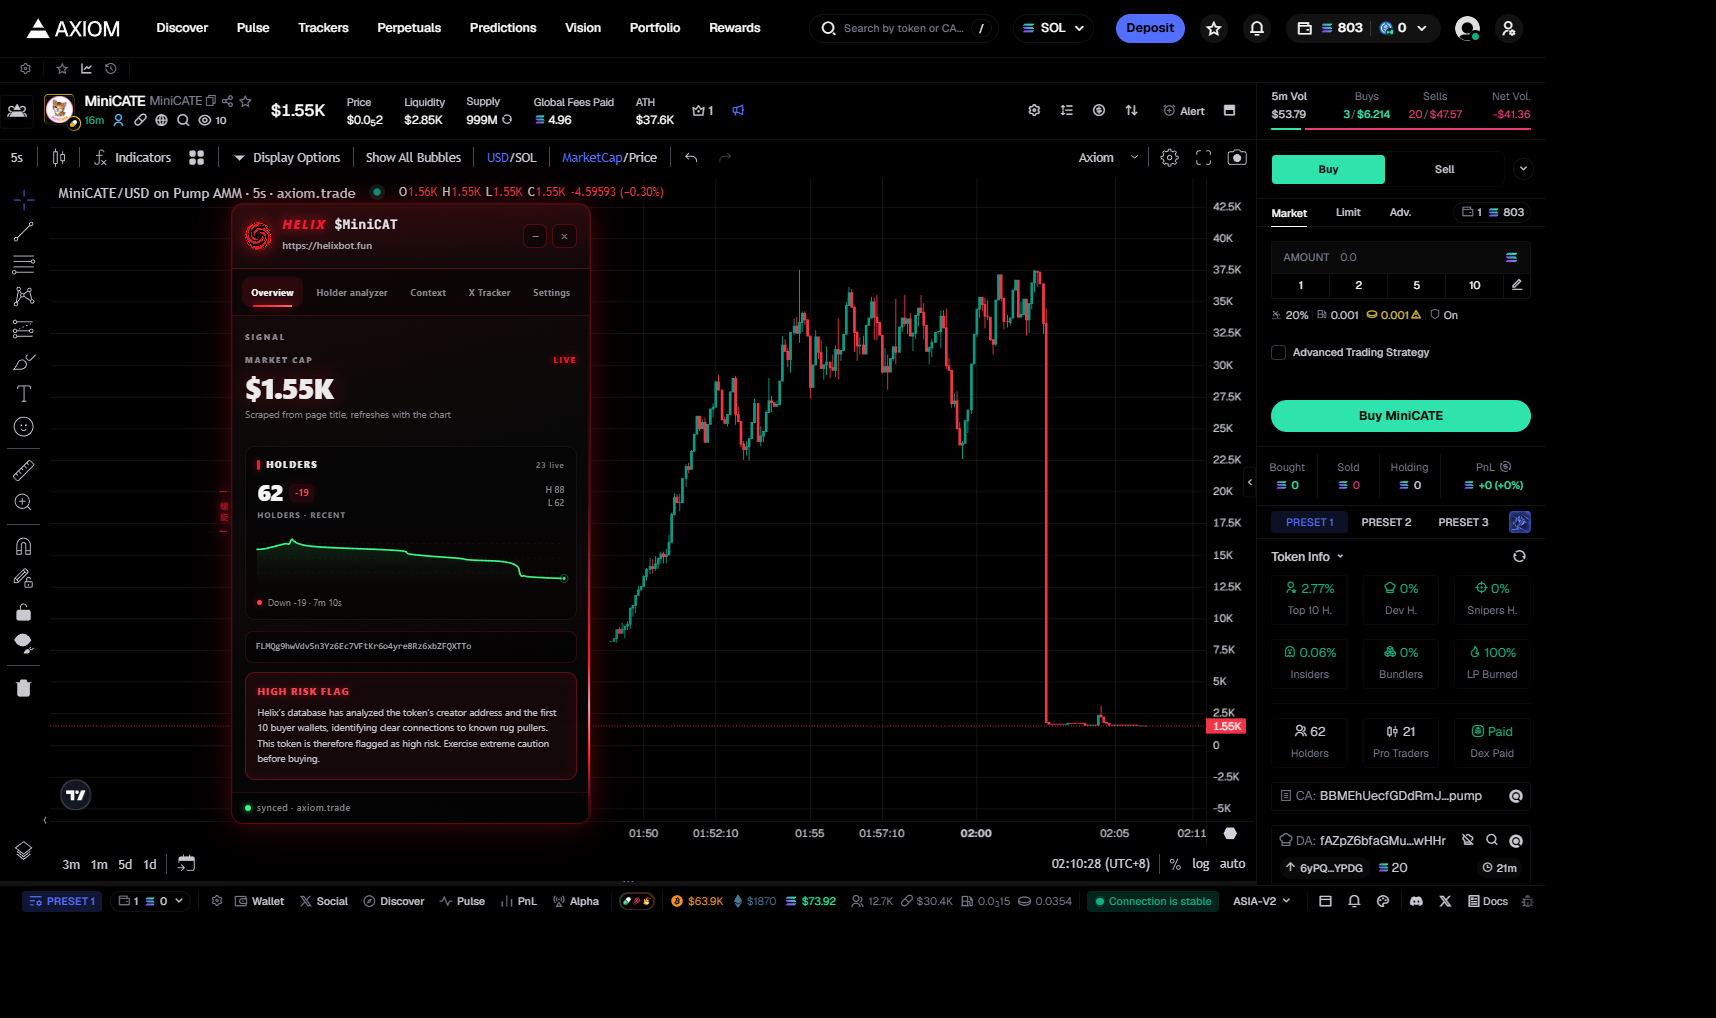Open the Pulse menu item
Image resolution: width=1716 pixels, height=1018 pixels.
pos(253,28)
